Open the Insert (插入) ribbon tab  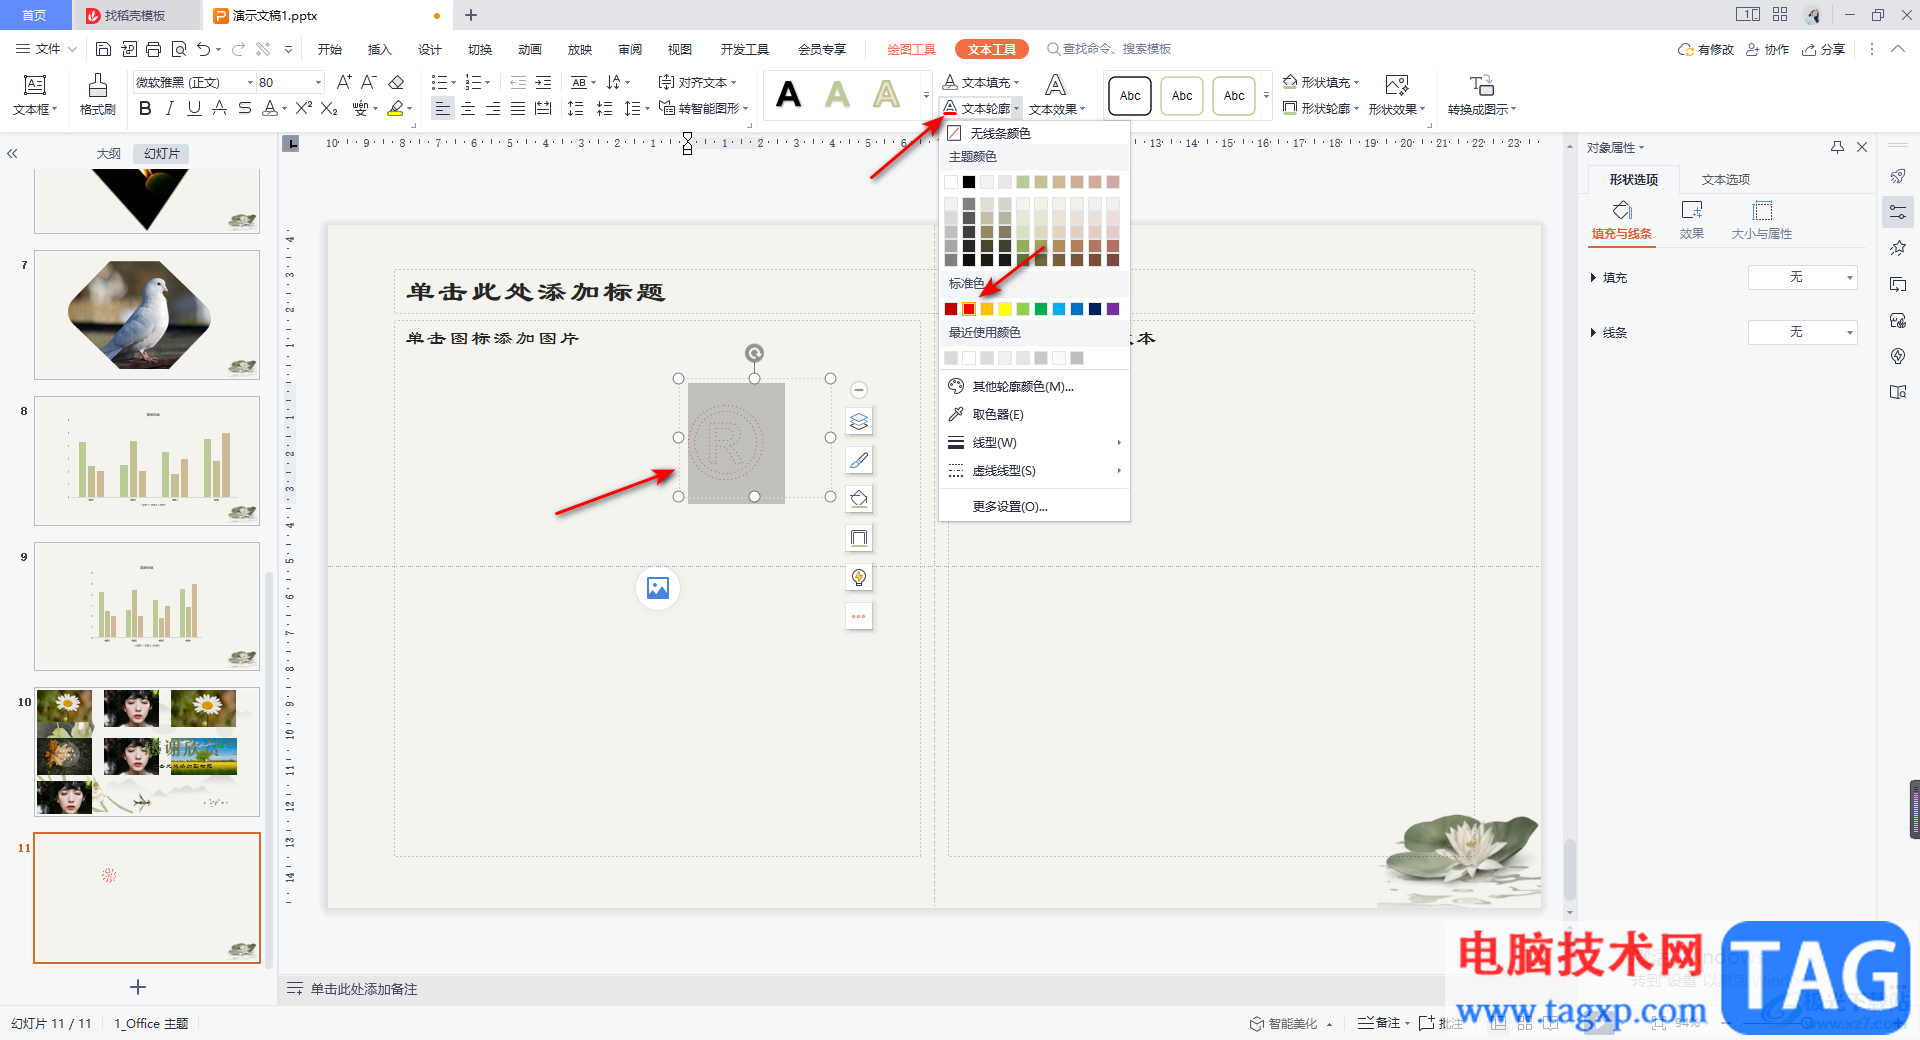[x=379, y=49]
